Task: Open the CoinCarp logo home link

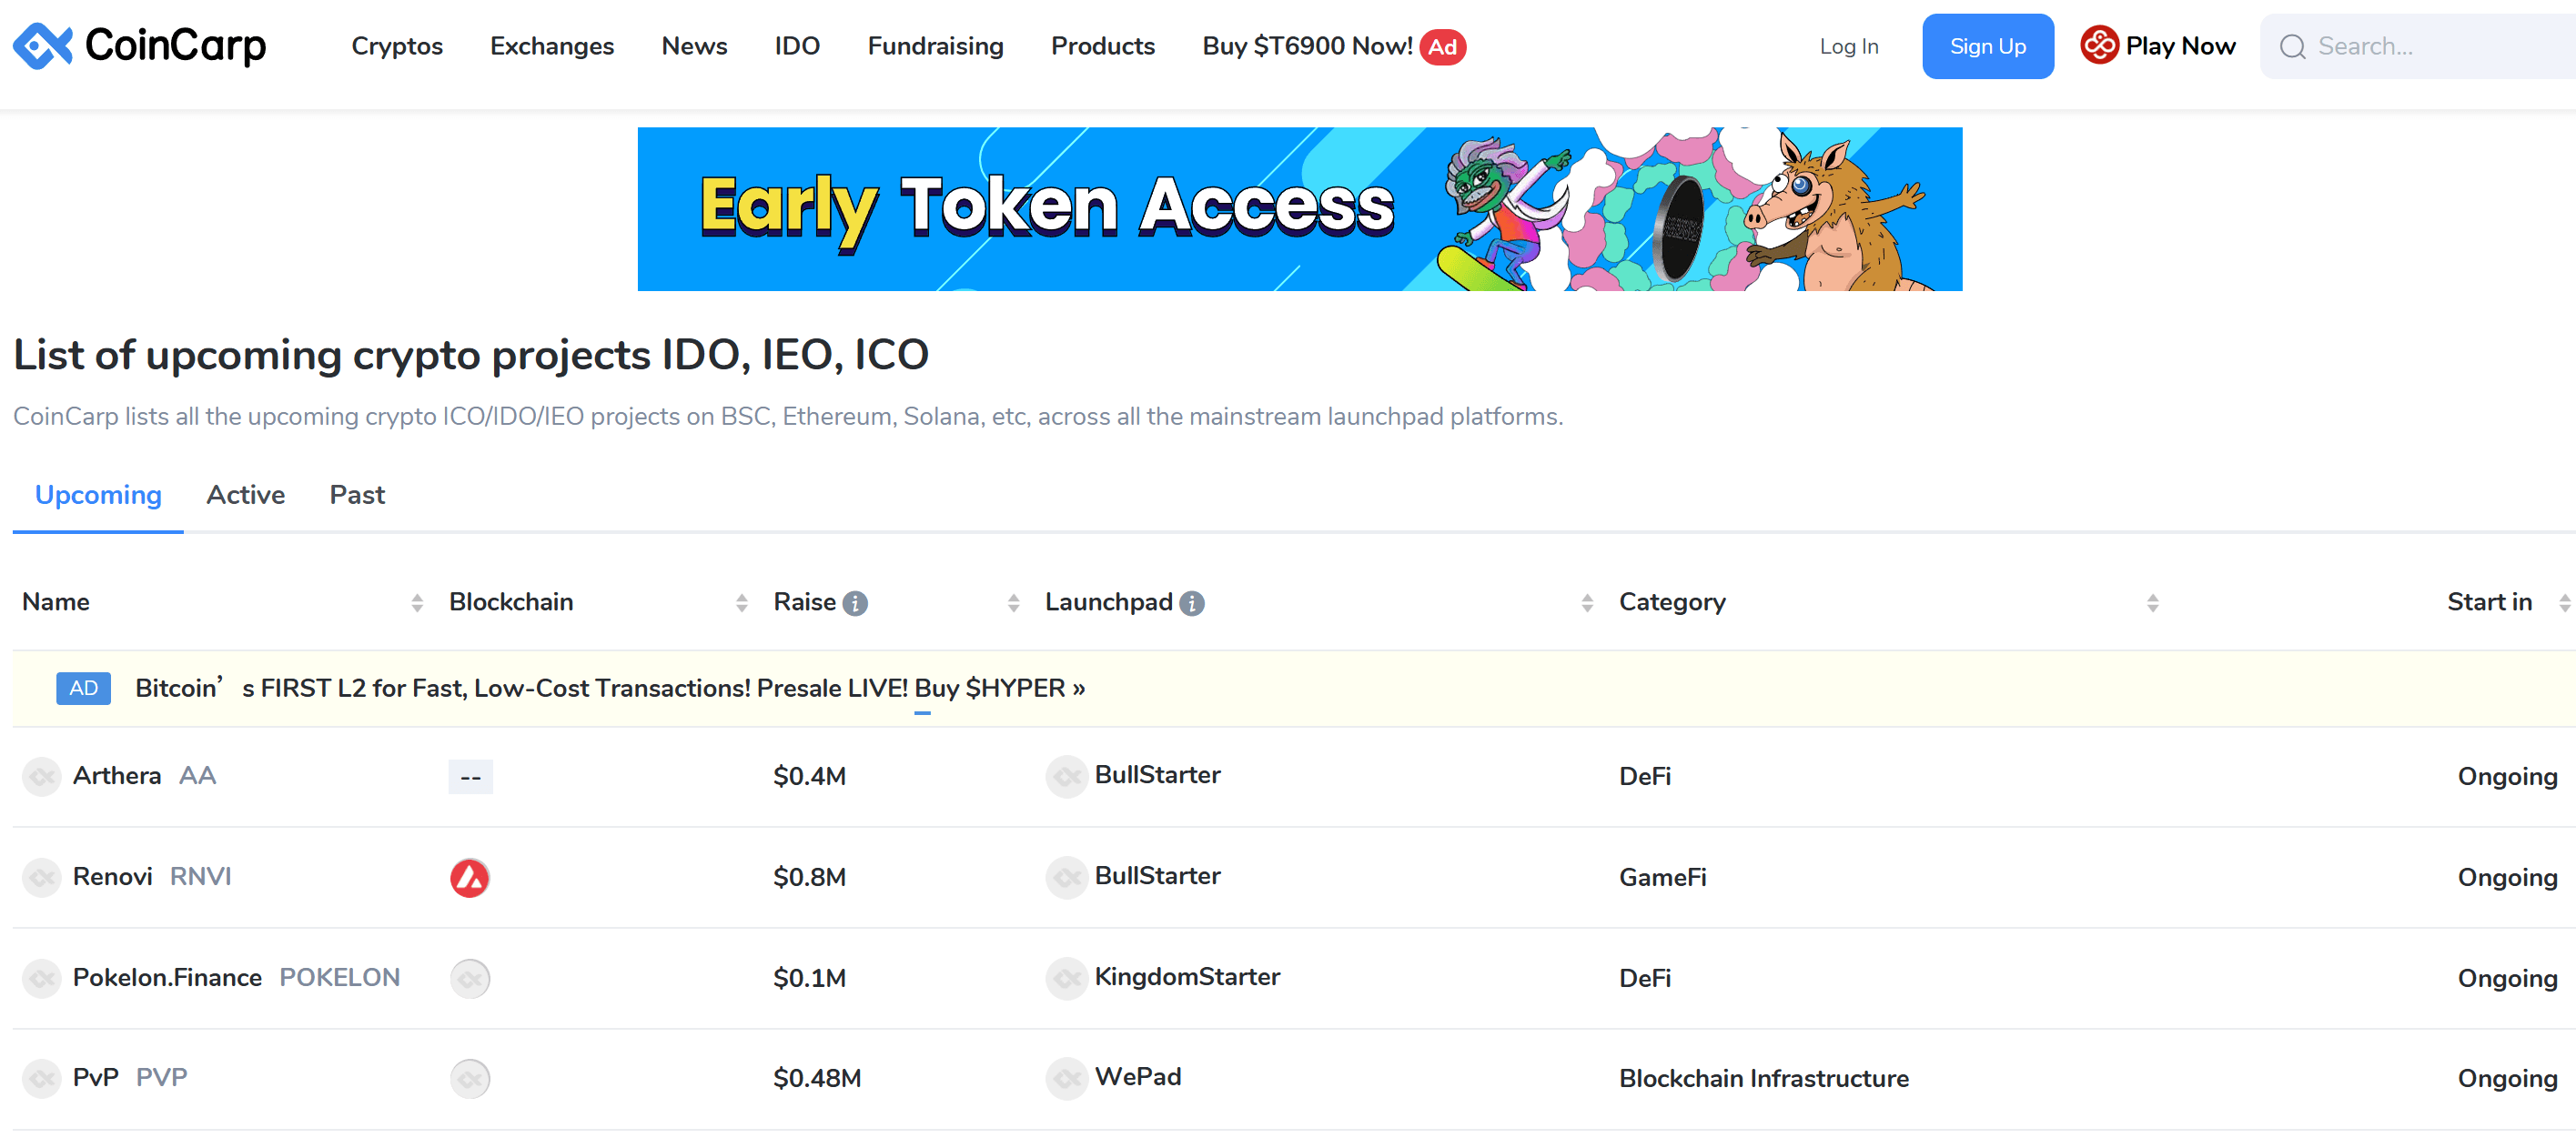Action: [139, 45]
